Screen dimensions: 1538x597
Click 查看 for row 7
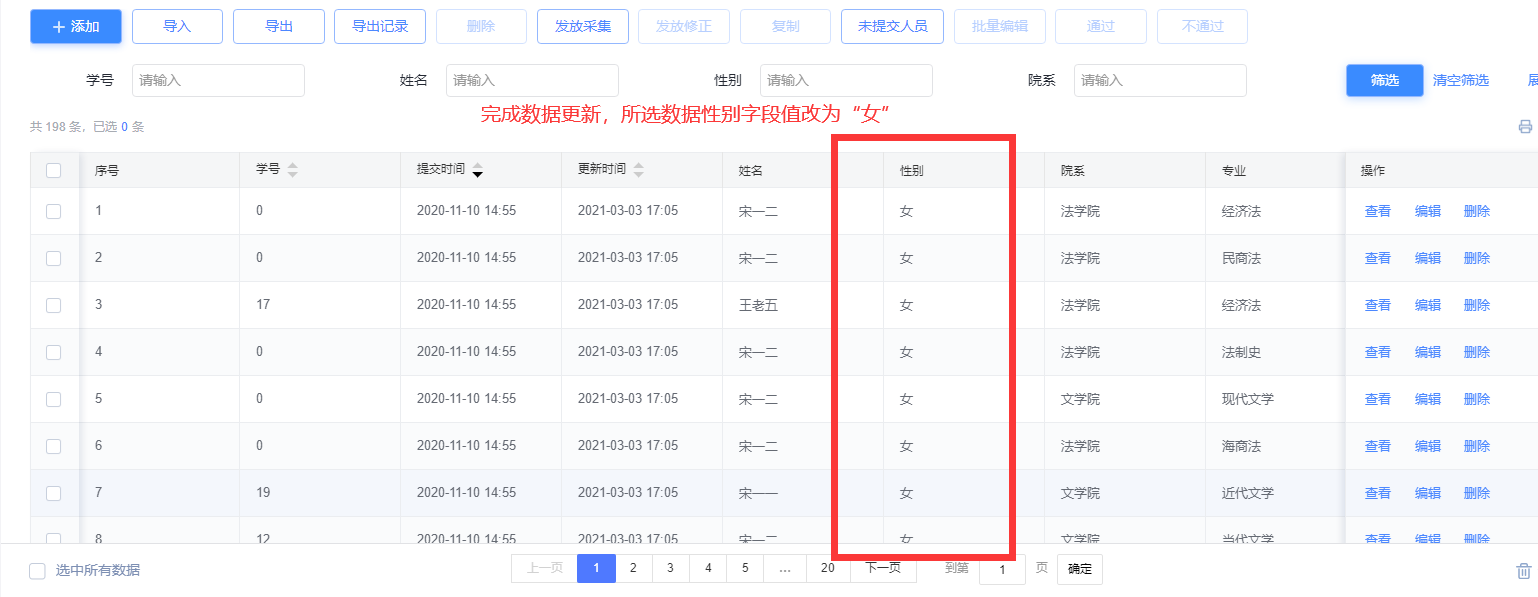[x=1377, y=493]
